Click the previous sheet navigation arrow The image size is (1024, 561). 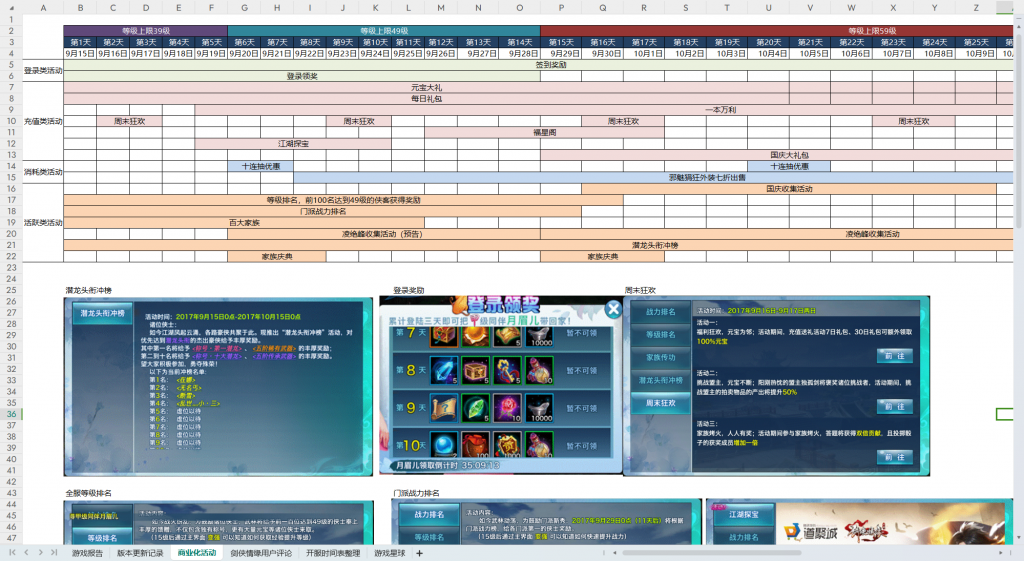click(x=25, y=553)
